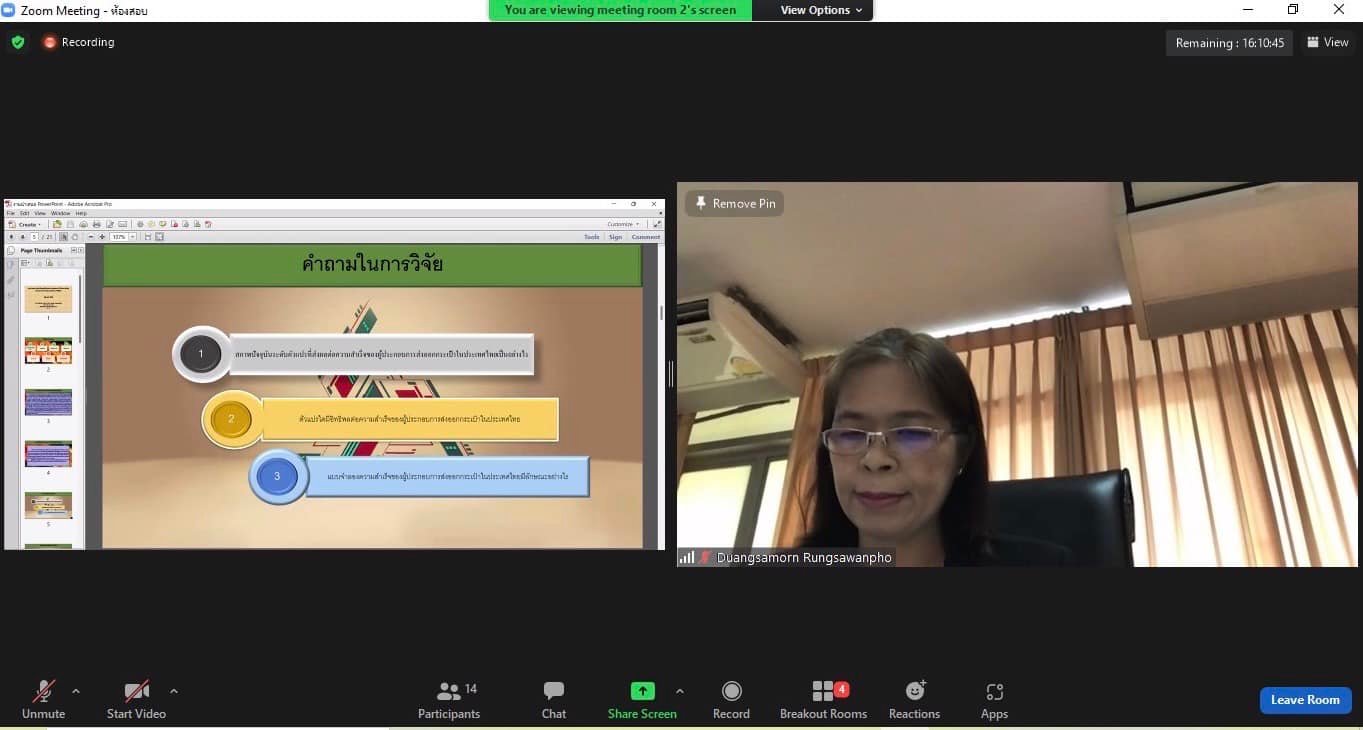Open share options arrow next to Share Screen

click(x=680, y=691)
